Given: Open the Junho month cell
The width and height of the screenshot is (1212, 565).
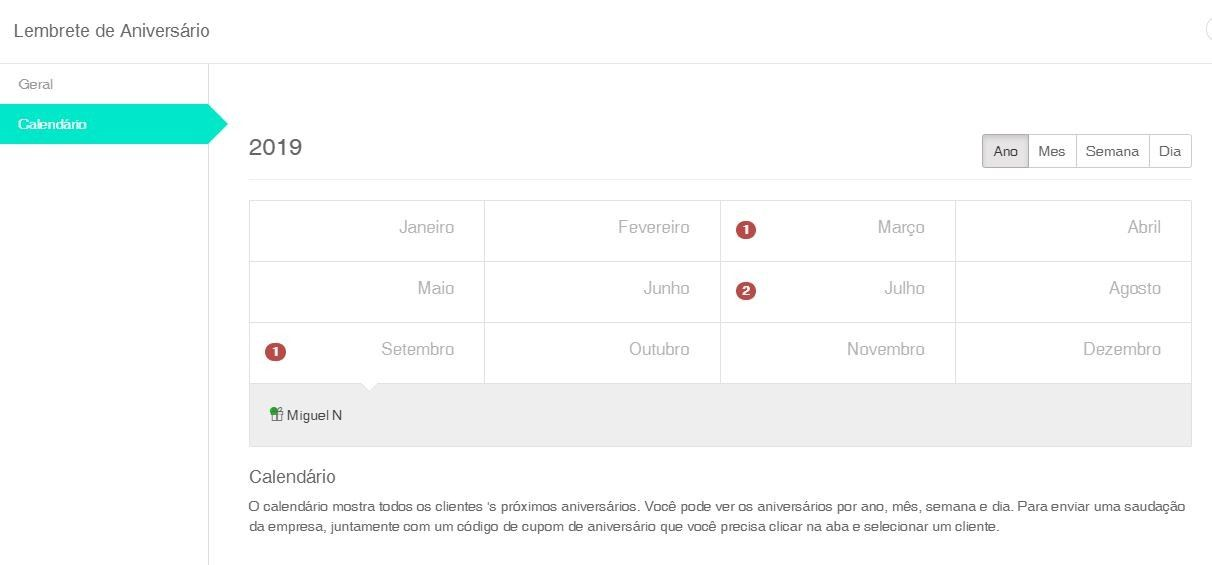Looking at the screenshot, I should [x=602, y=292].
